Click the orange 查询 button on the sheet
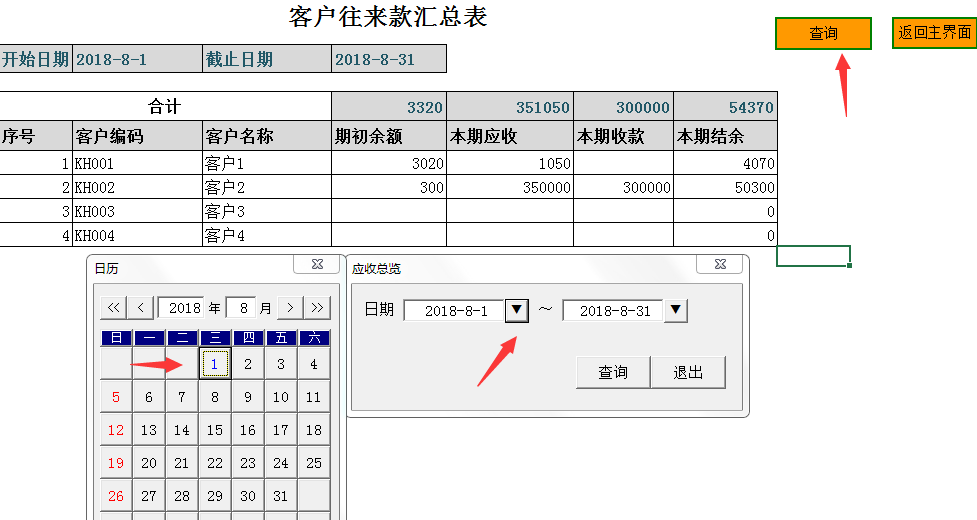The image size is (977, 520). click(823, 34)
